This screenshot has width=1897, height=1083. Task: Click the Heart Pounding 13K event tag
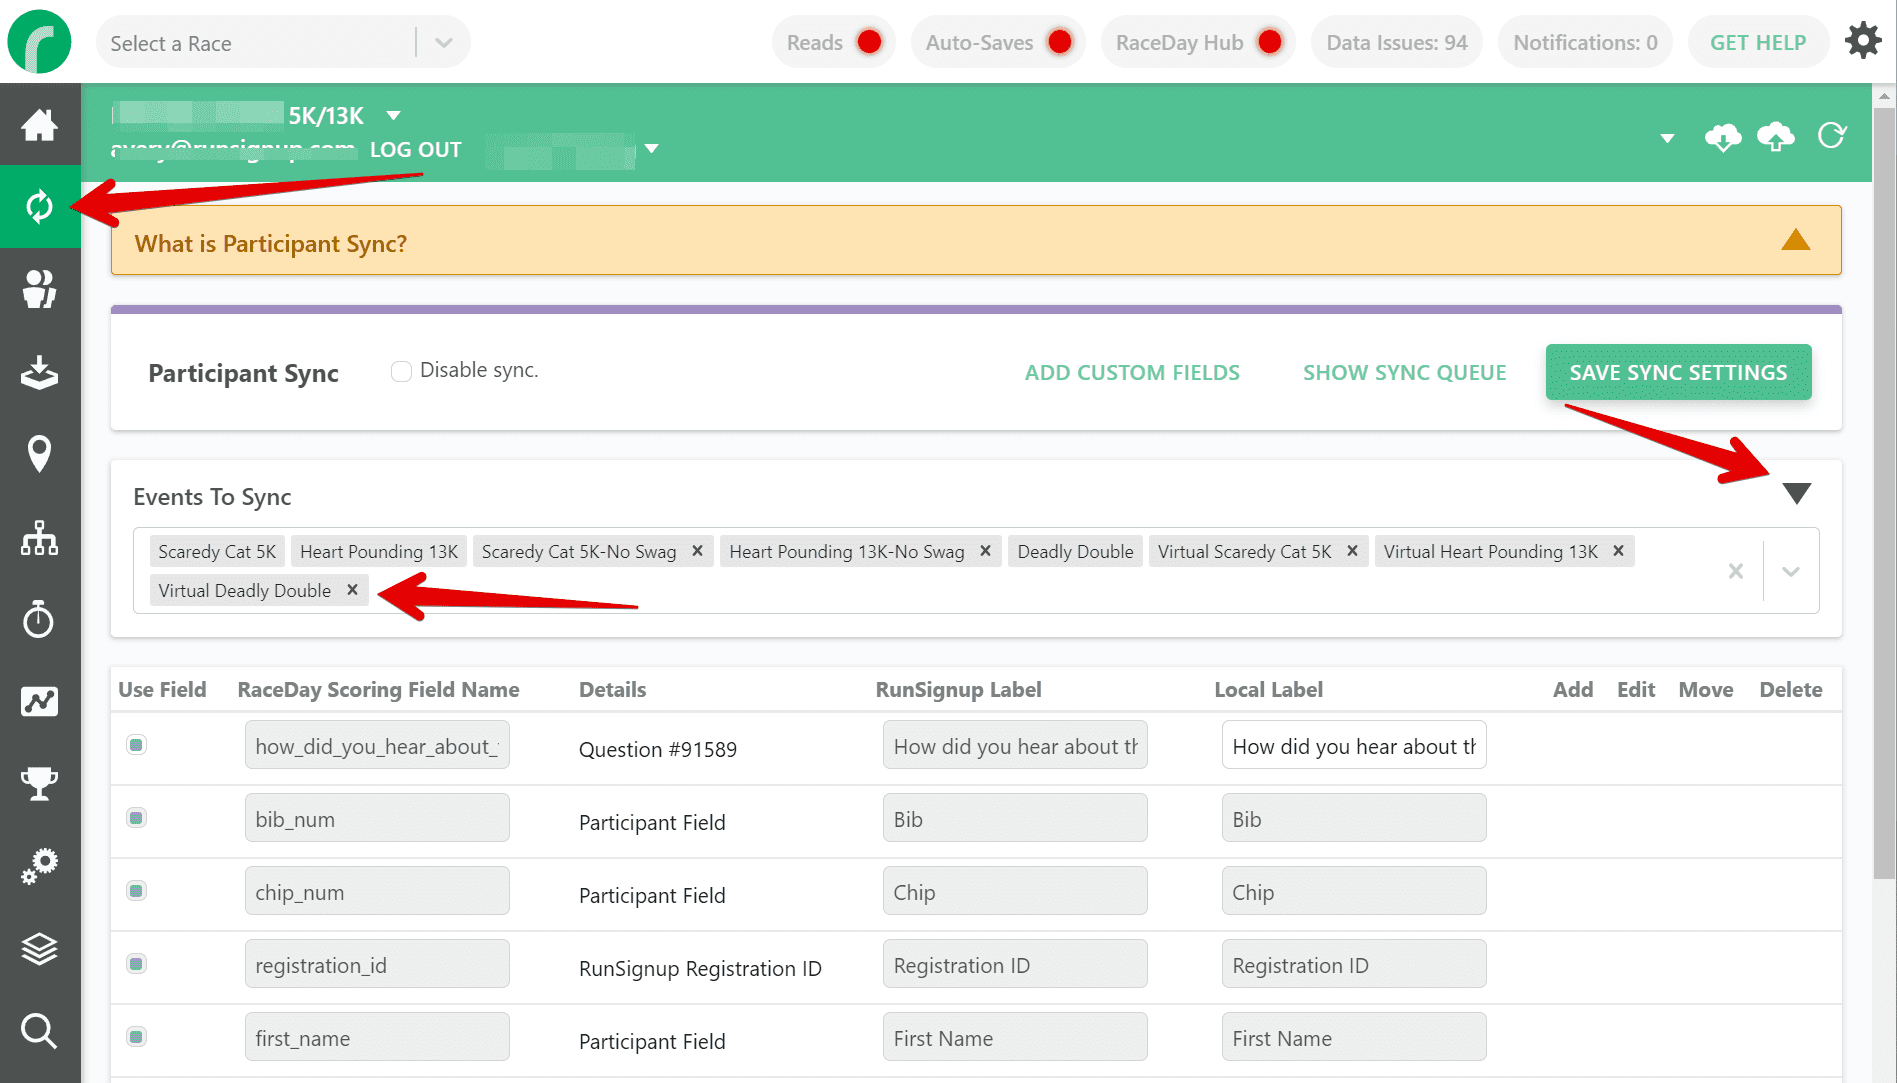(379, 551)
